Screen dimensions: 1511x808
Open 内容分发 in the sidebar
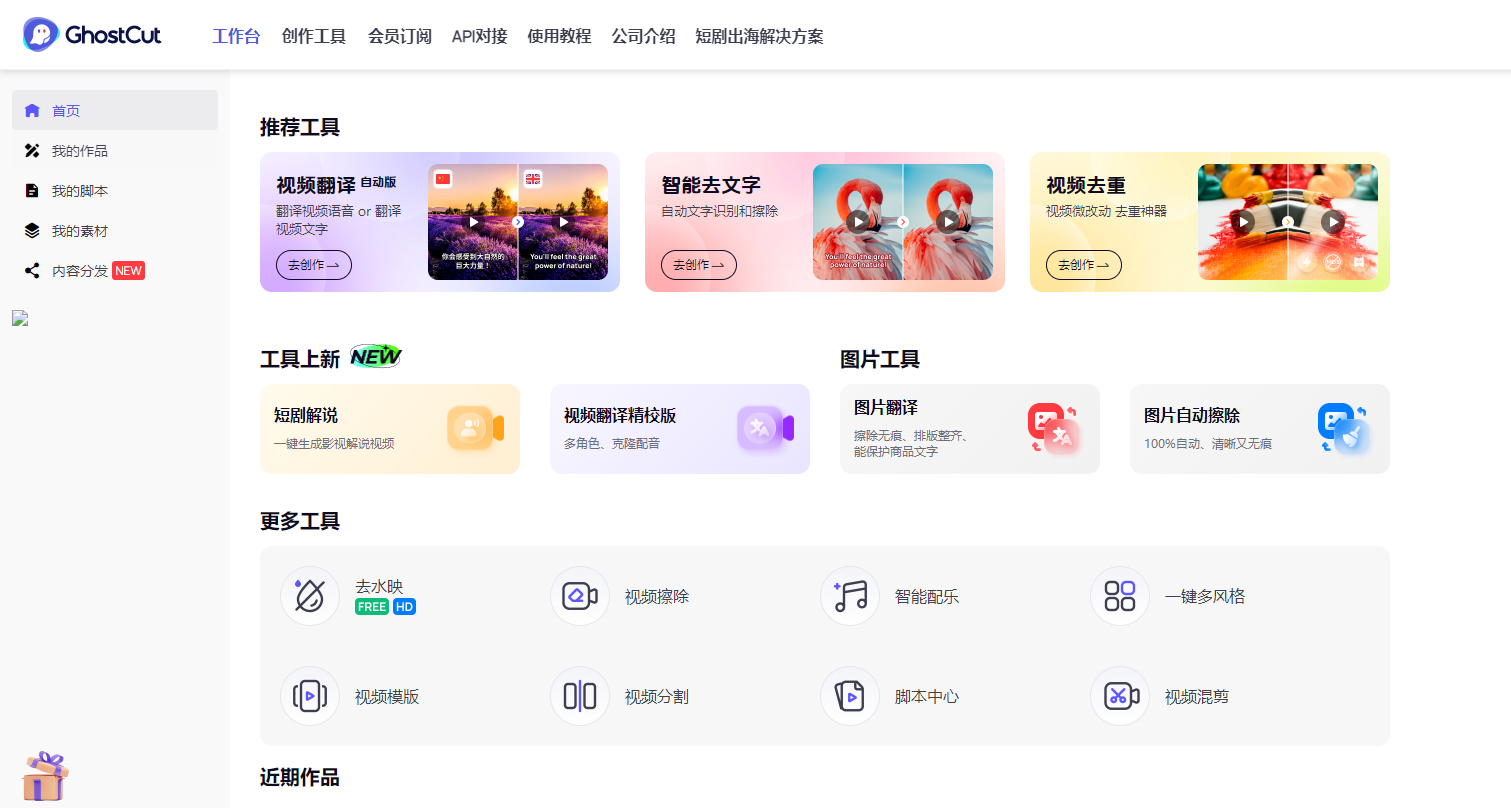point(115,271)
